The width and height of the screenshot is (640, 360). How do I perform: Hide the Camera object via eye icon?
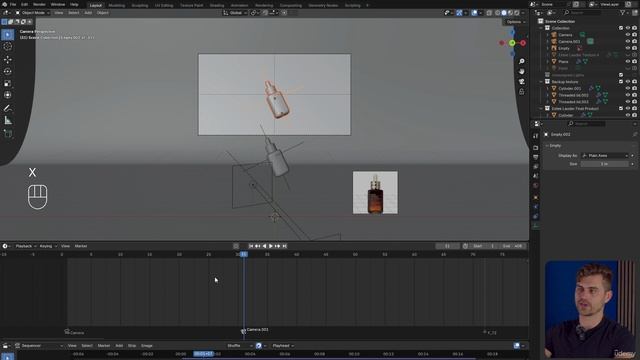pyautogui.click(x=628, y=35)
